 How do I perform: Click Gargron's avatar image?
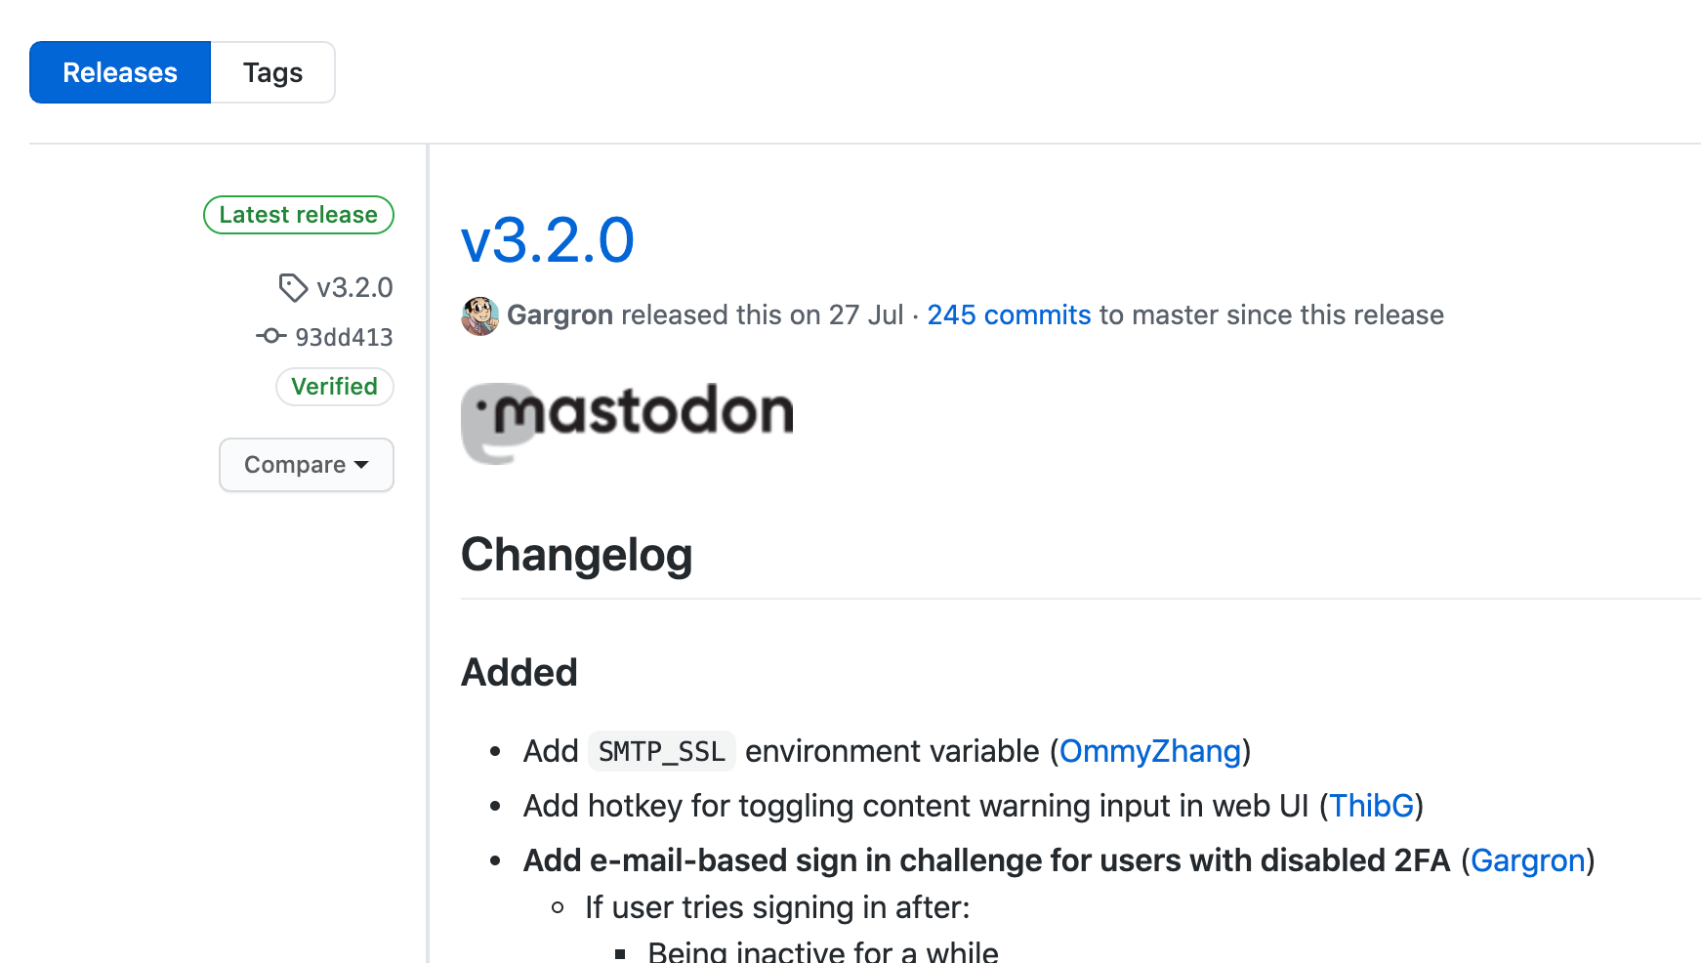480,316
